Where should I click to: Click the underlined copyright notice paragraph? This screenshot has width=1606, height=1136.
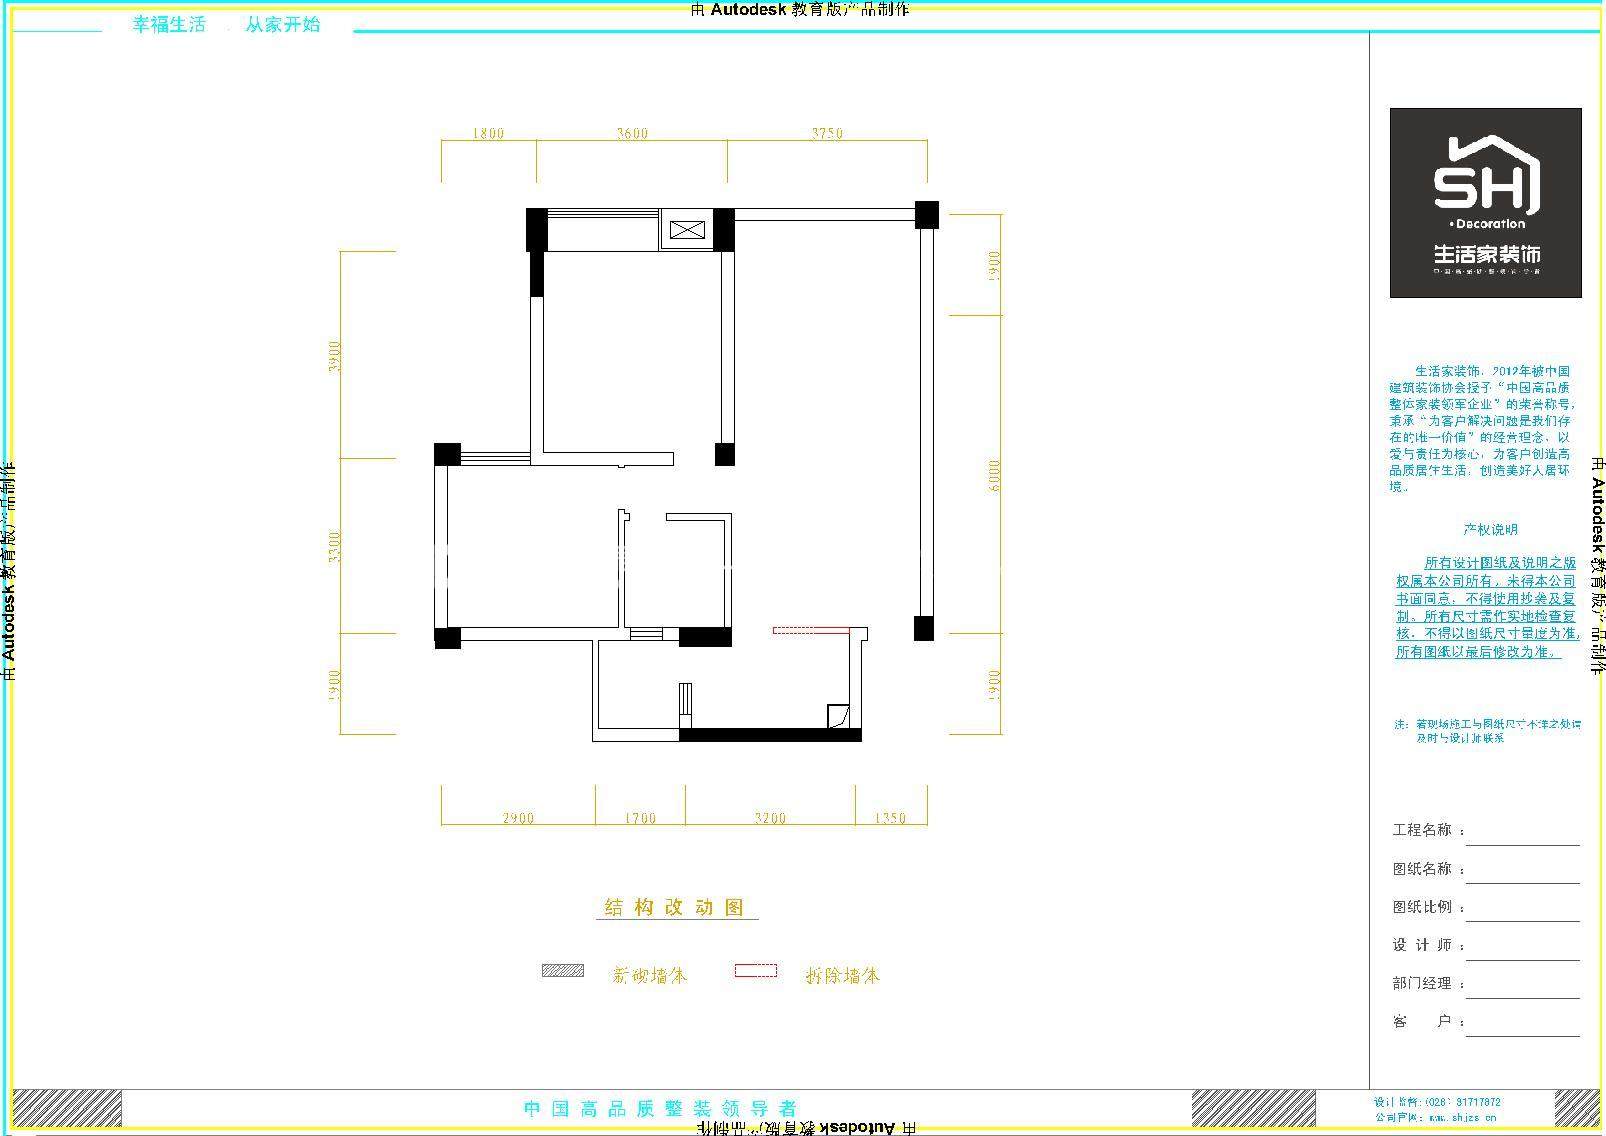point(1485,607)
